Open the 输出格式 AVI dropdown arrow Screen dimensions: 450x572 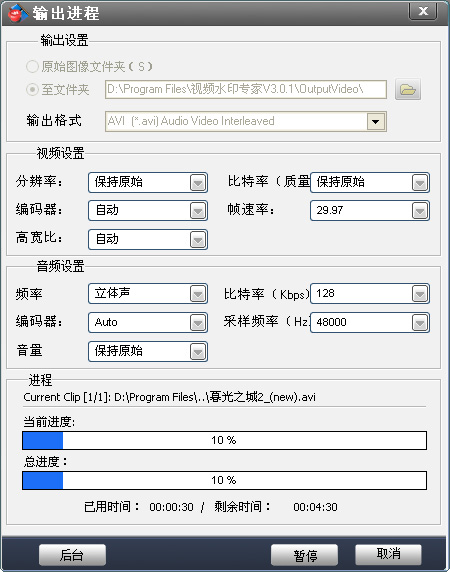click(x=376, y=121)
